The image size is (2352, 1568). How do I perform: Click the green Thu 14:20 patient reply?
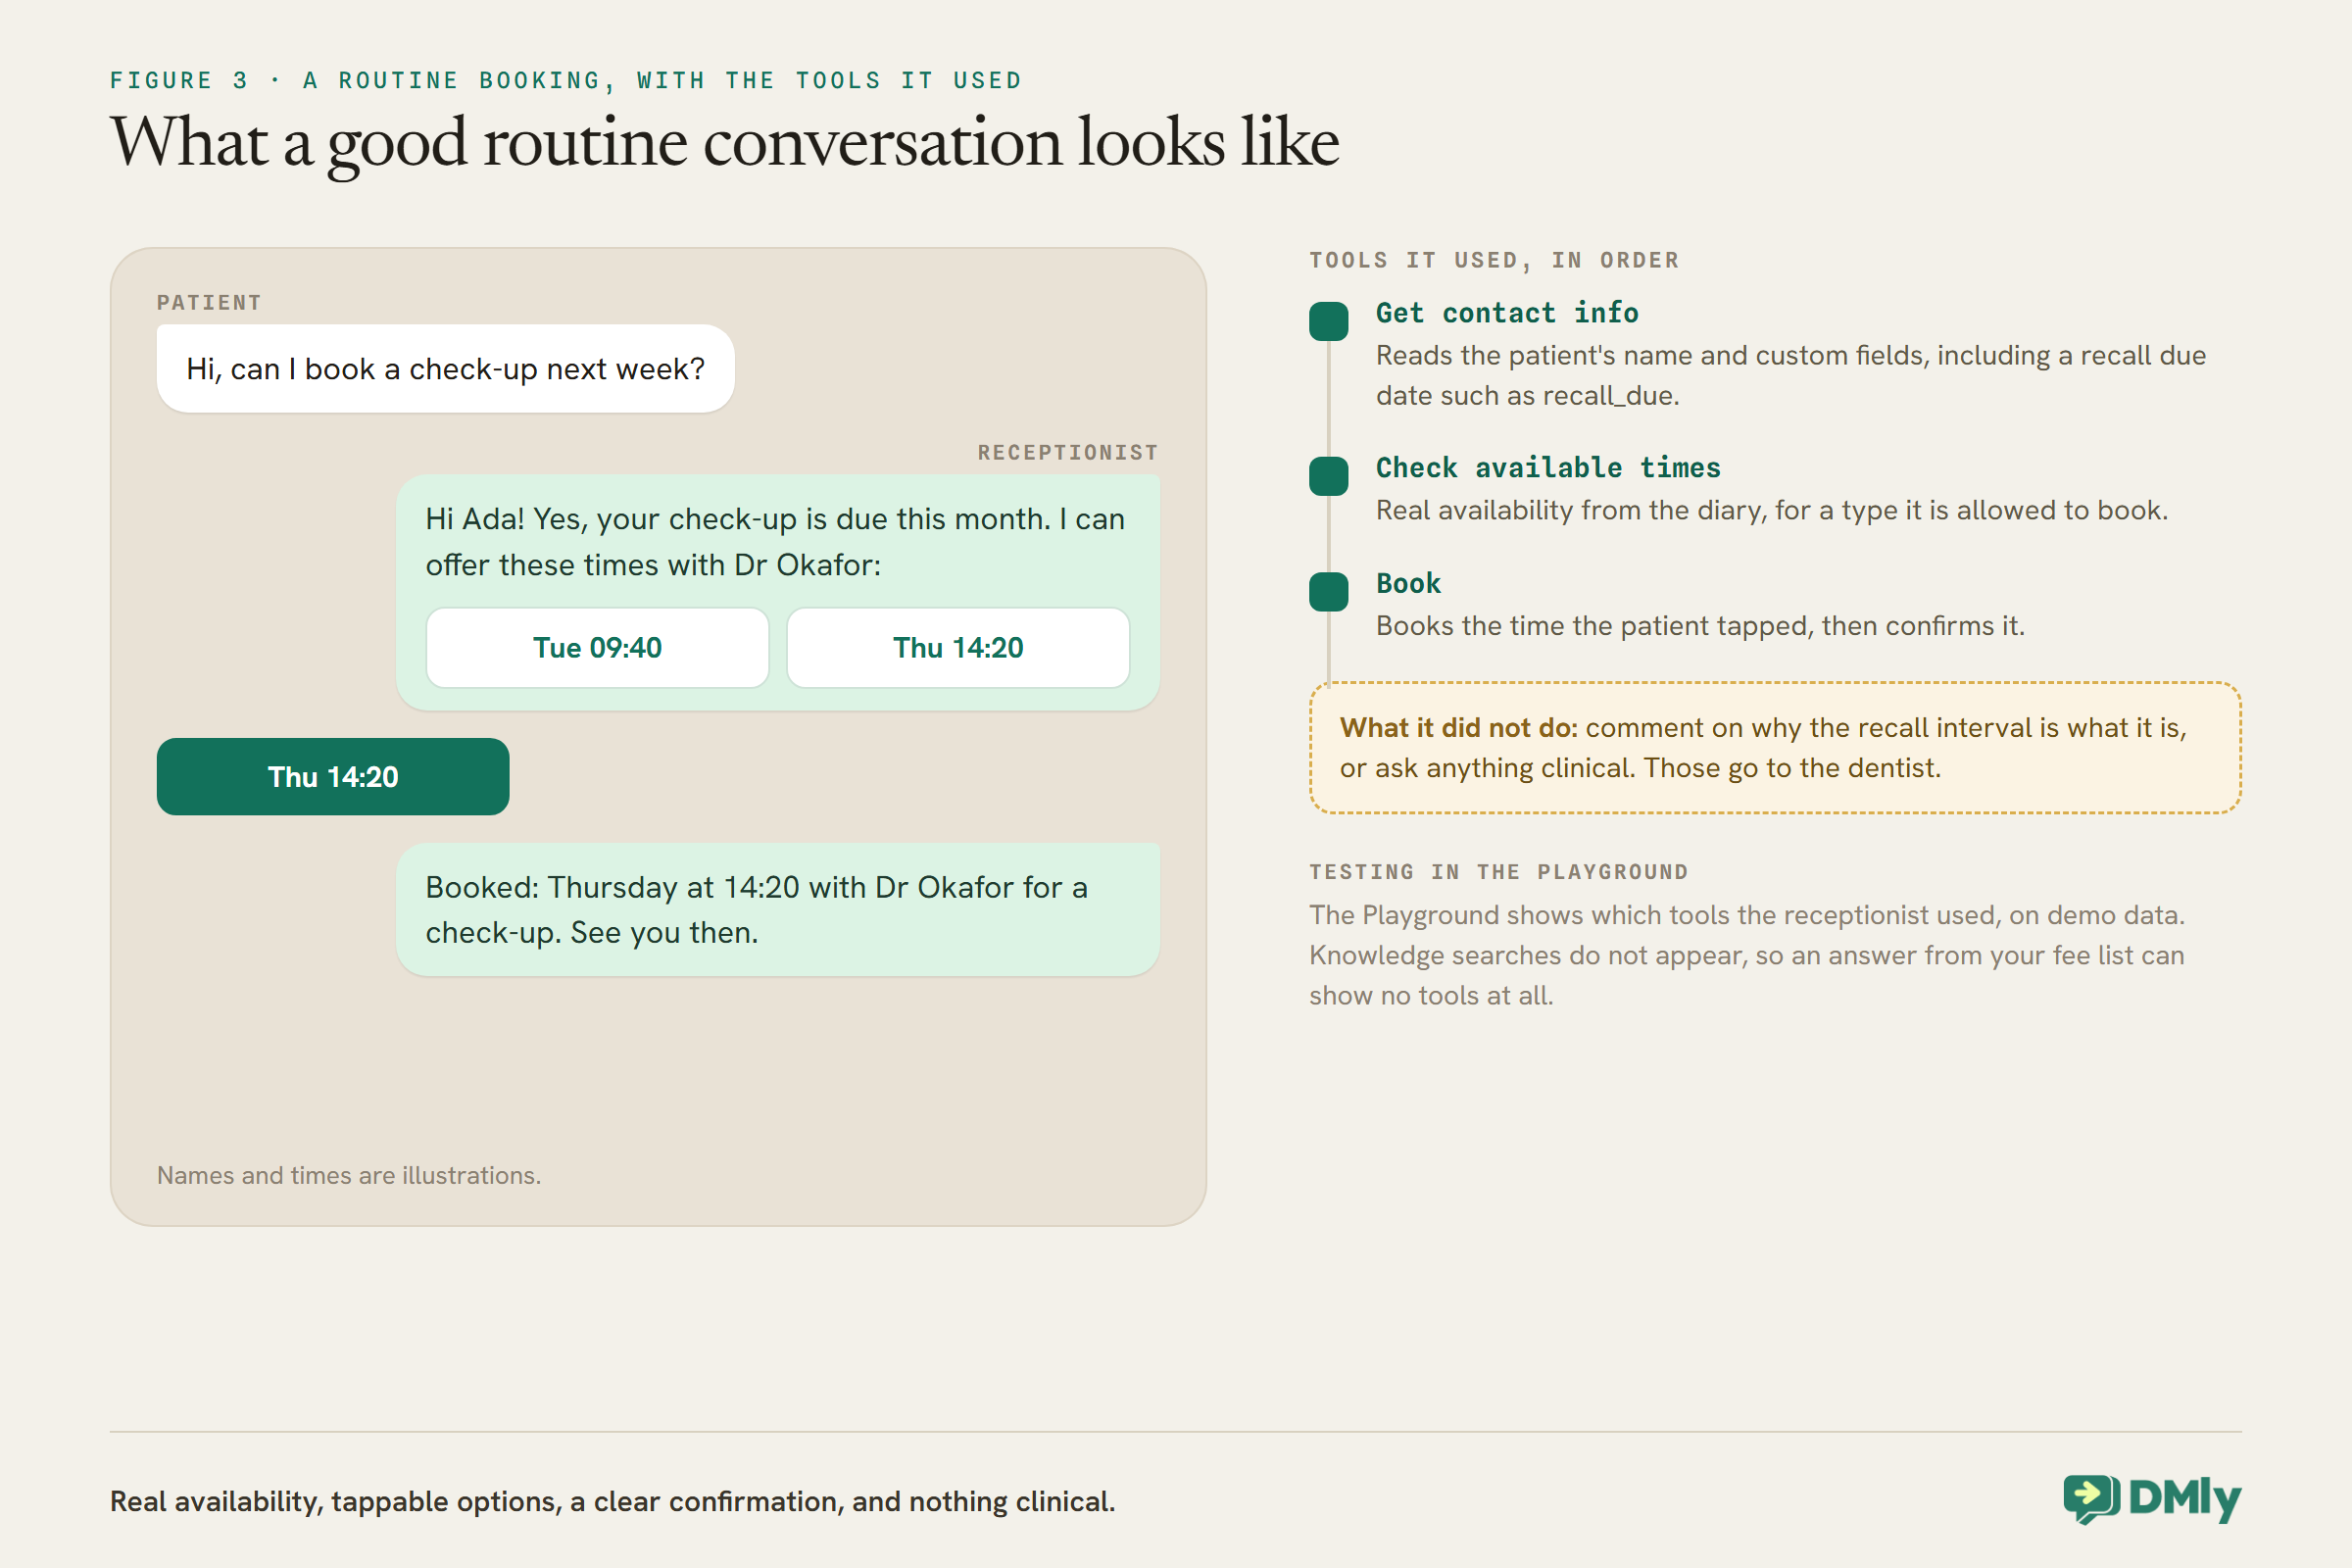(x=333, y=777)
